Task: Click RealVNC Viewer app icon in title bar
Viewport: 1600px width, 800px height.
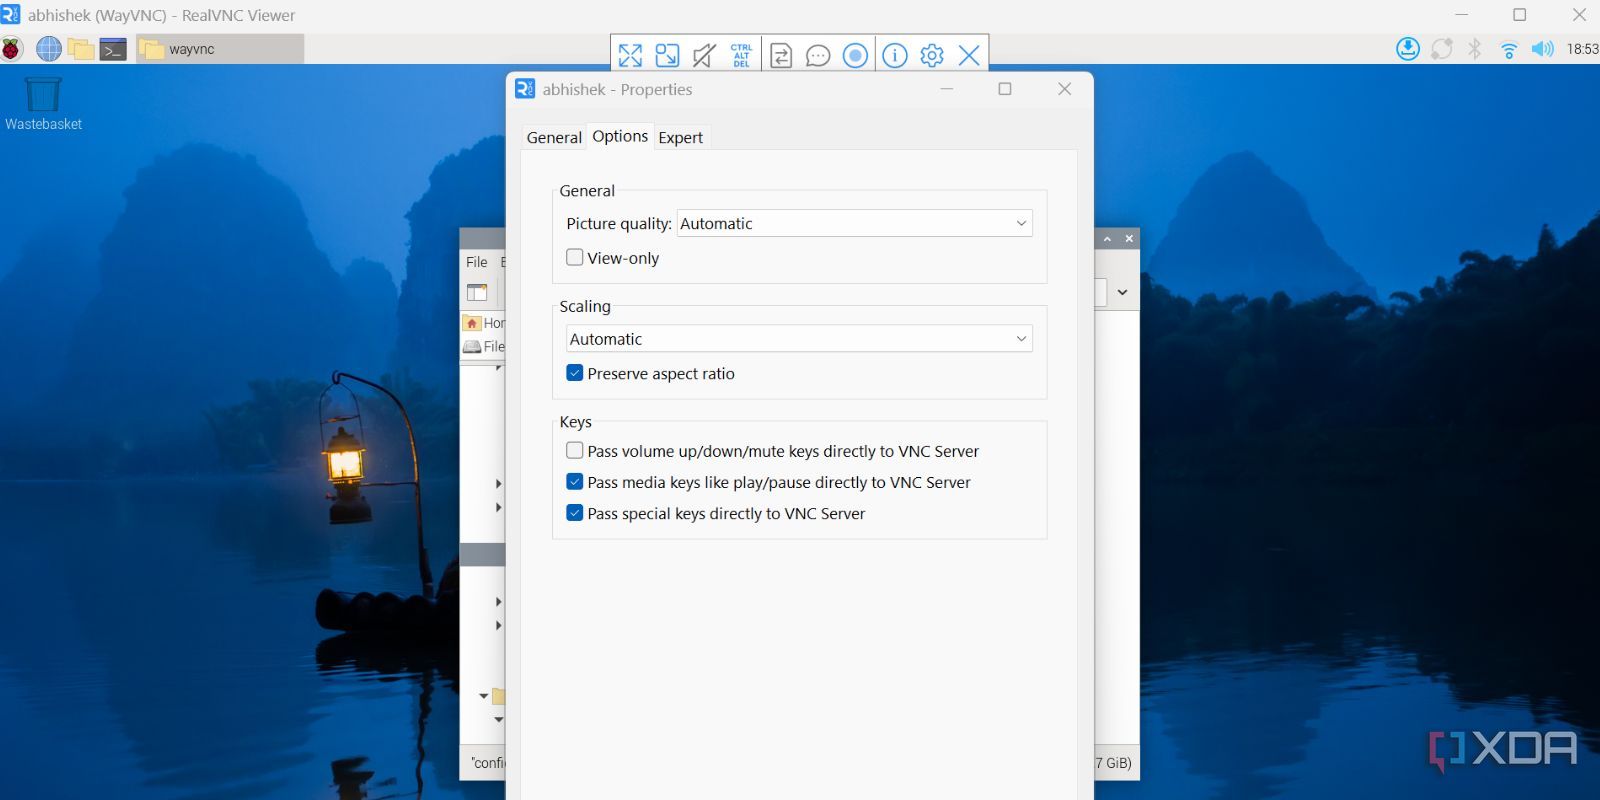Action: tap(10, 15)
